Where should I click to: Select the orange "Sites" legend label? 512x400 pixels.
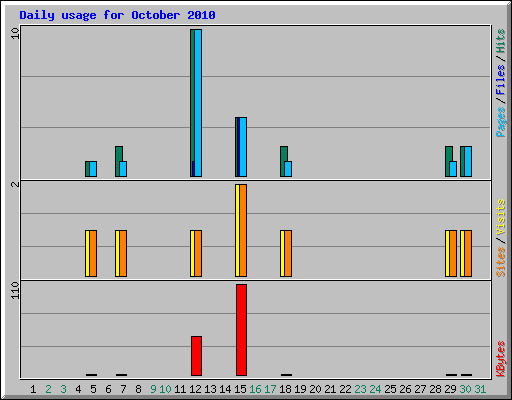501,262
